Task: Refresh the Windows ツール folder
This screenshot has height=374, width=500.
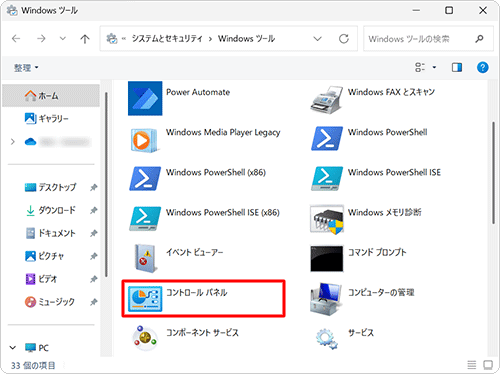Action: tap(344, 39)
